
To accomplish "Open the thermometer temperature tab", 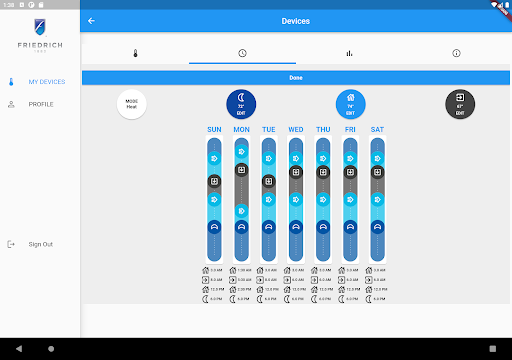I will tap(135, 53).
